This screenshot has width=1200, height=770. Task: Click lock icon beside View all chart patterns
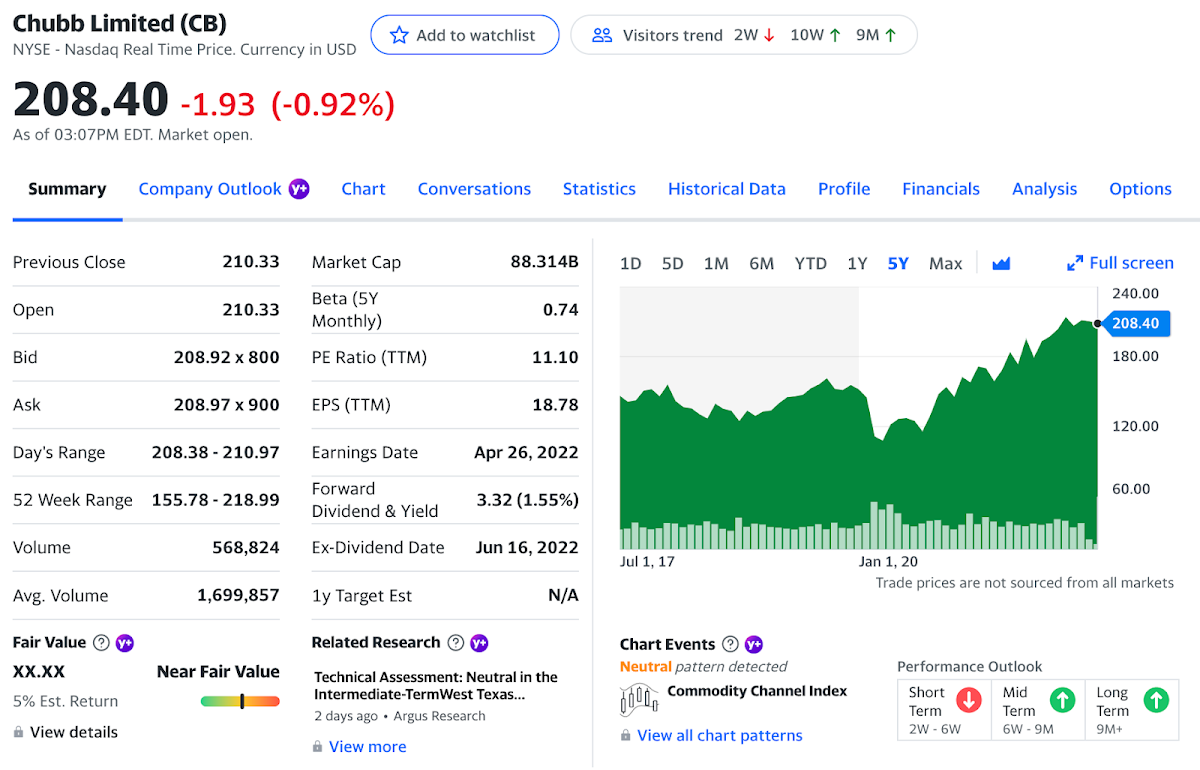(x=626, y=736)
